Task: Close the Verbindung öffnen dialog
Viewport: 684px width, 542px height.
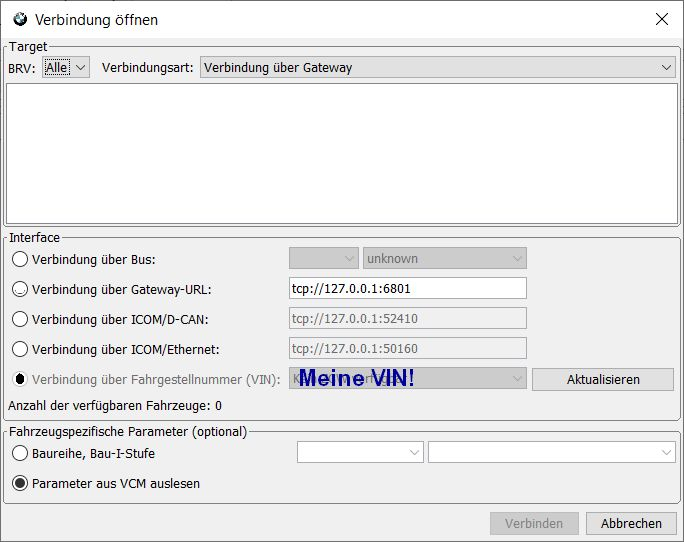Action: pyautogui.click(x=661, y=19)
